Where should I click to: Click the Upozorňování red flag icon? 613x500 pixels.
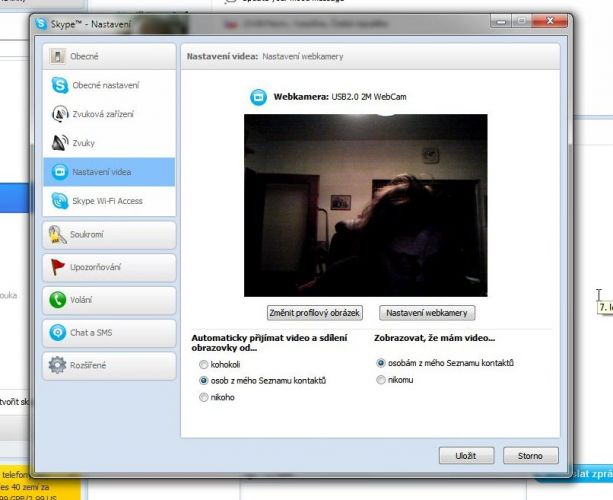click(57, 267)
